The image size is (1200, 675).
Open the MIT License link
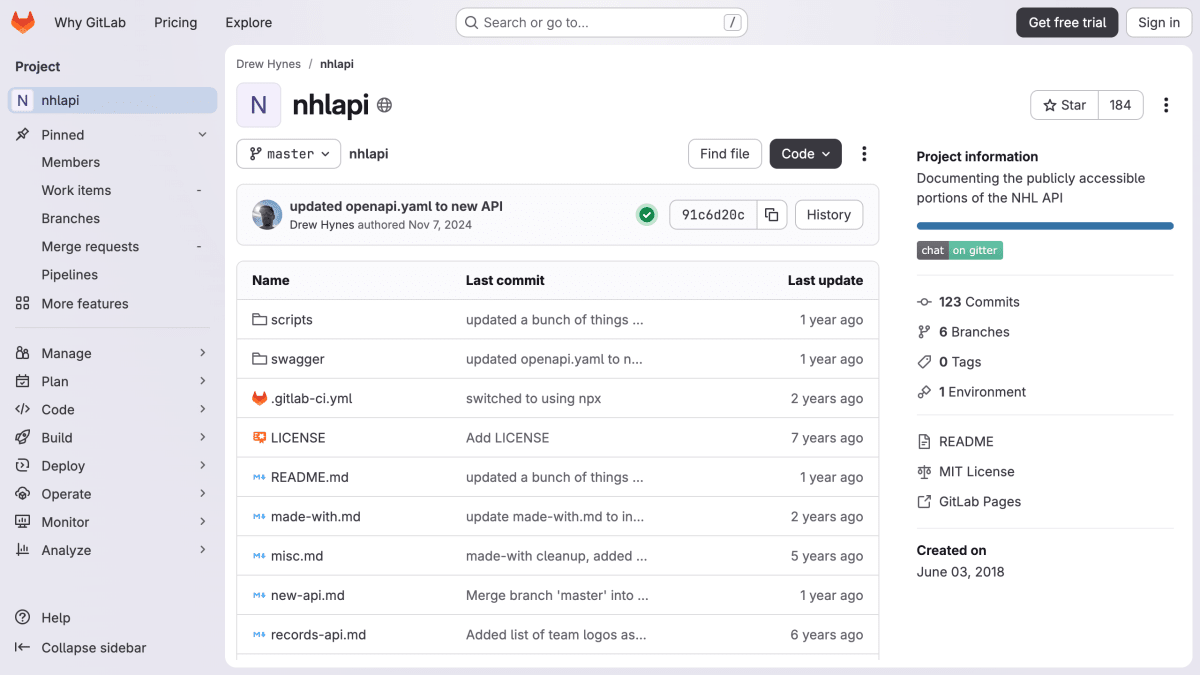[x=976, y=472]
